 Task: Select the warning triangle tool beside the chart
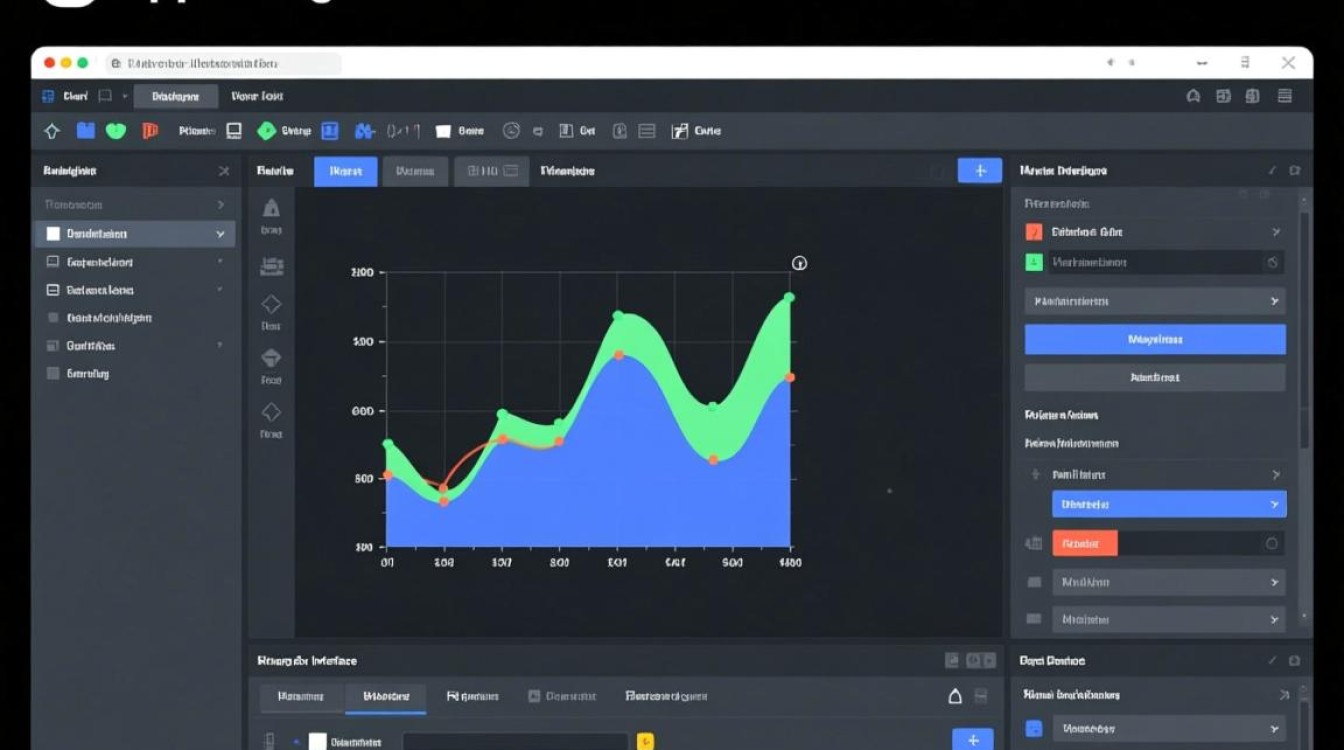(x=271, y=209)
